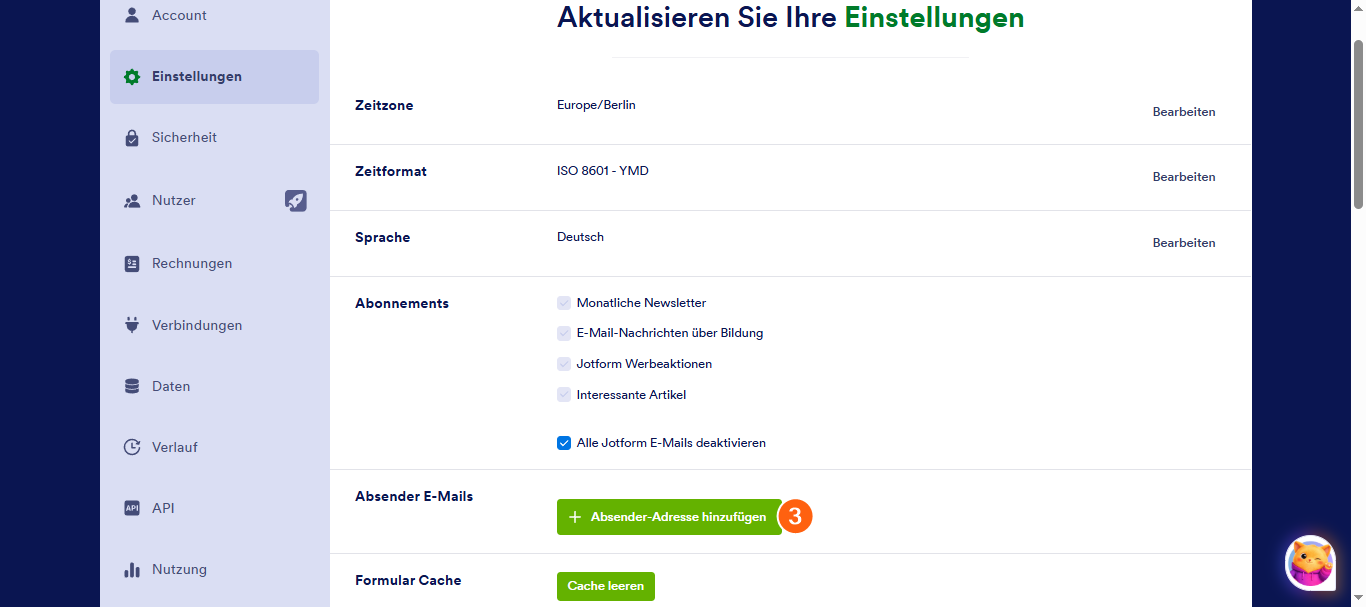Click the Absender E-Mails label
The image size is (1366, 607).
(x=414, y=497)
